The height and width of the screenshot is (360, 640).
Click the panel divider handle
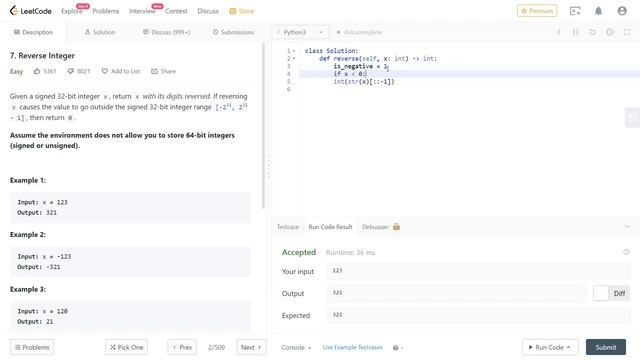click(x=269, y=167)
